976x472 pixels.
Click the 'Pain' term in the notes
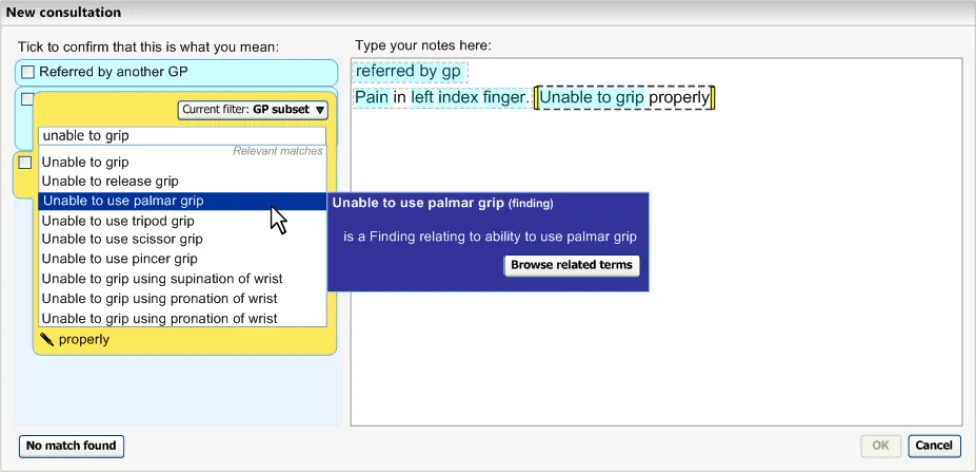click(372, 98)
